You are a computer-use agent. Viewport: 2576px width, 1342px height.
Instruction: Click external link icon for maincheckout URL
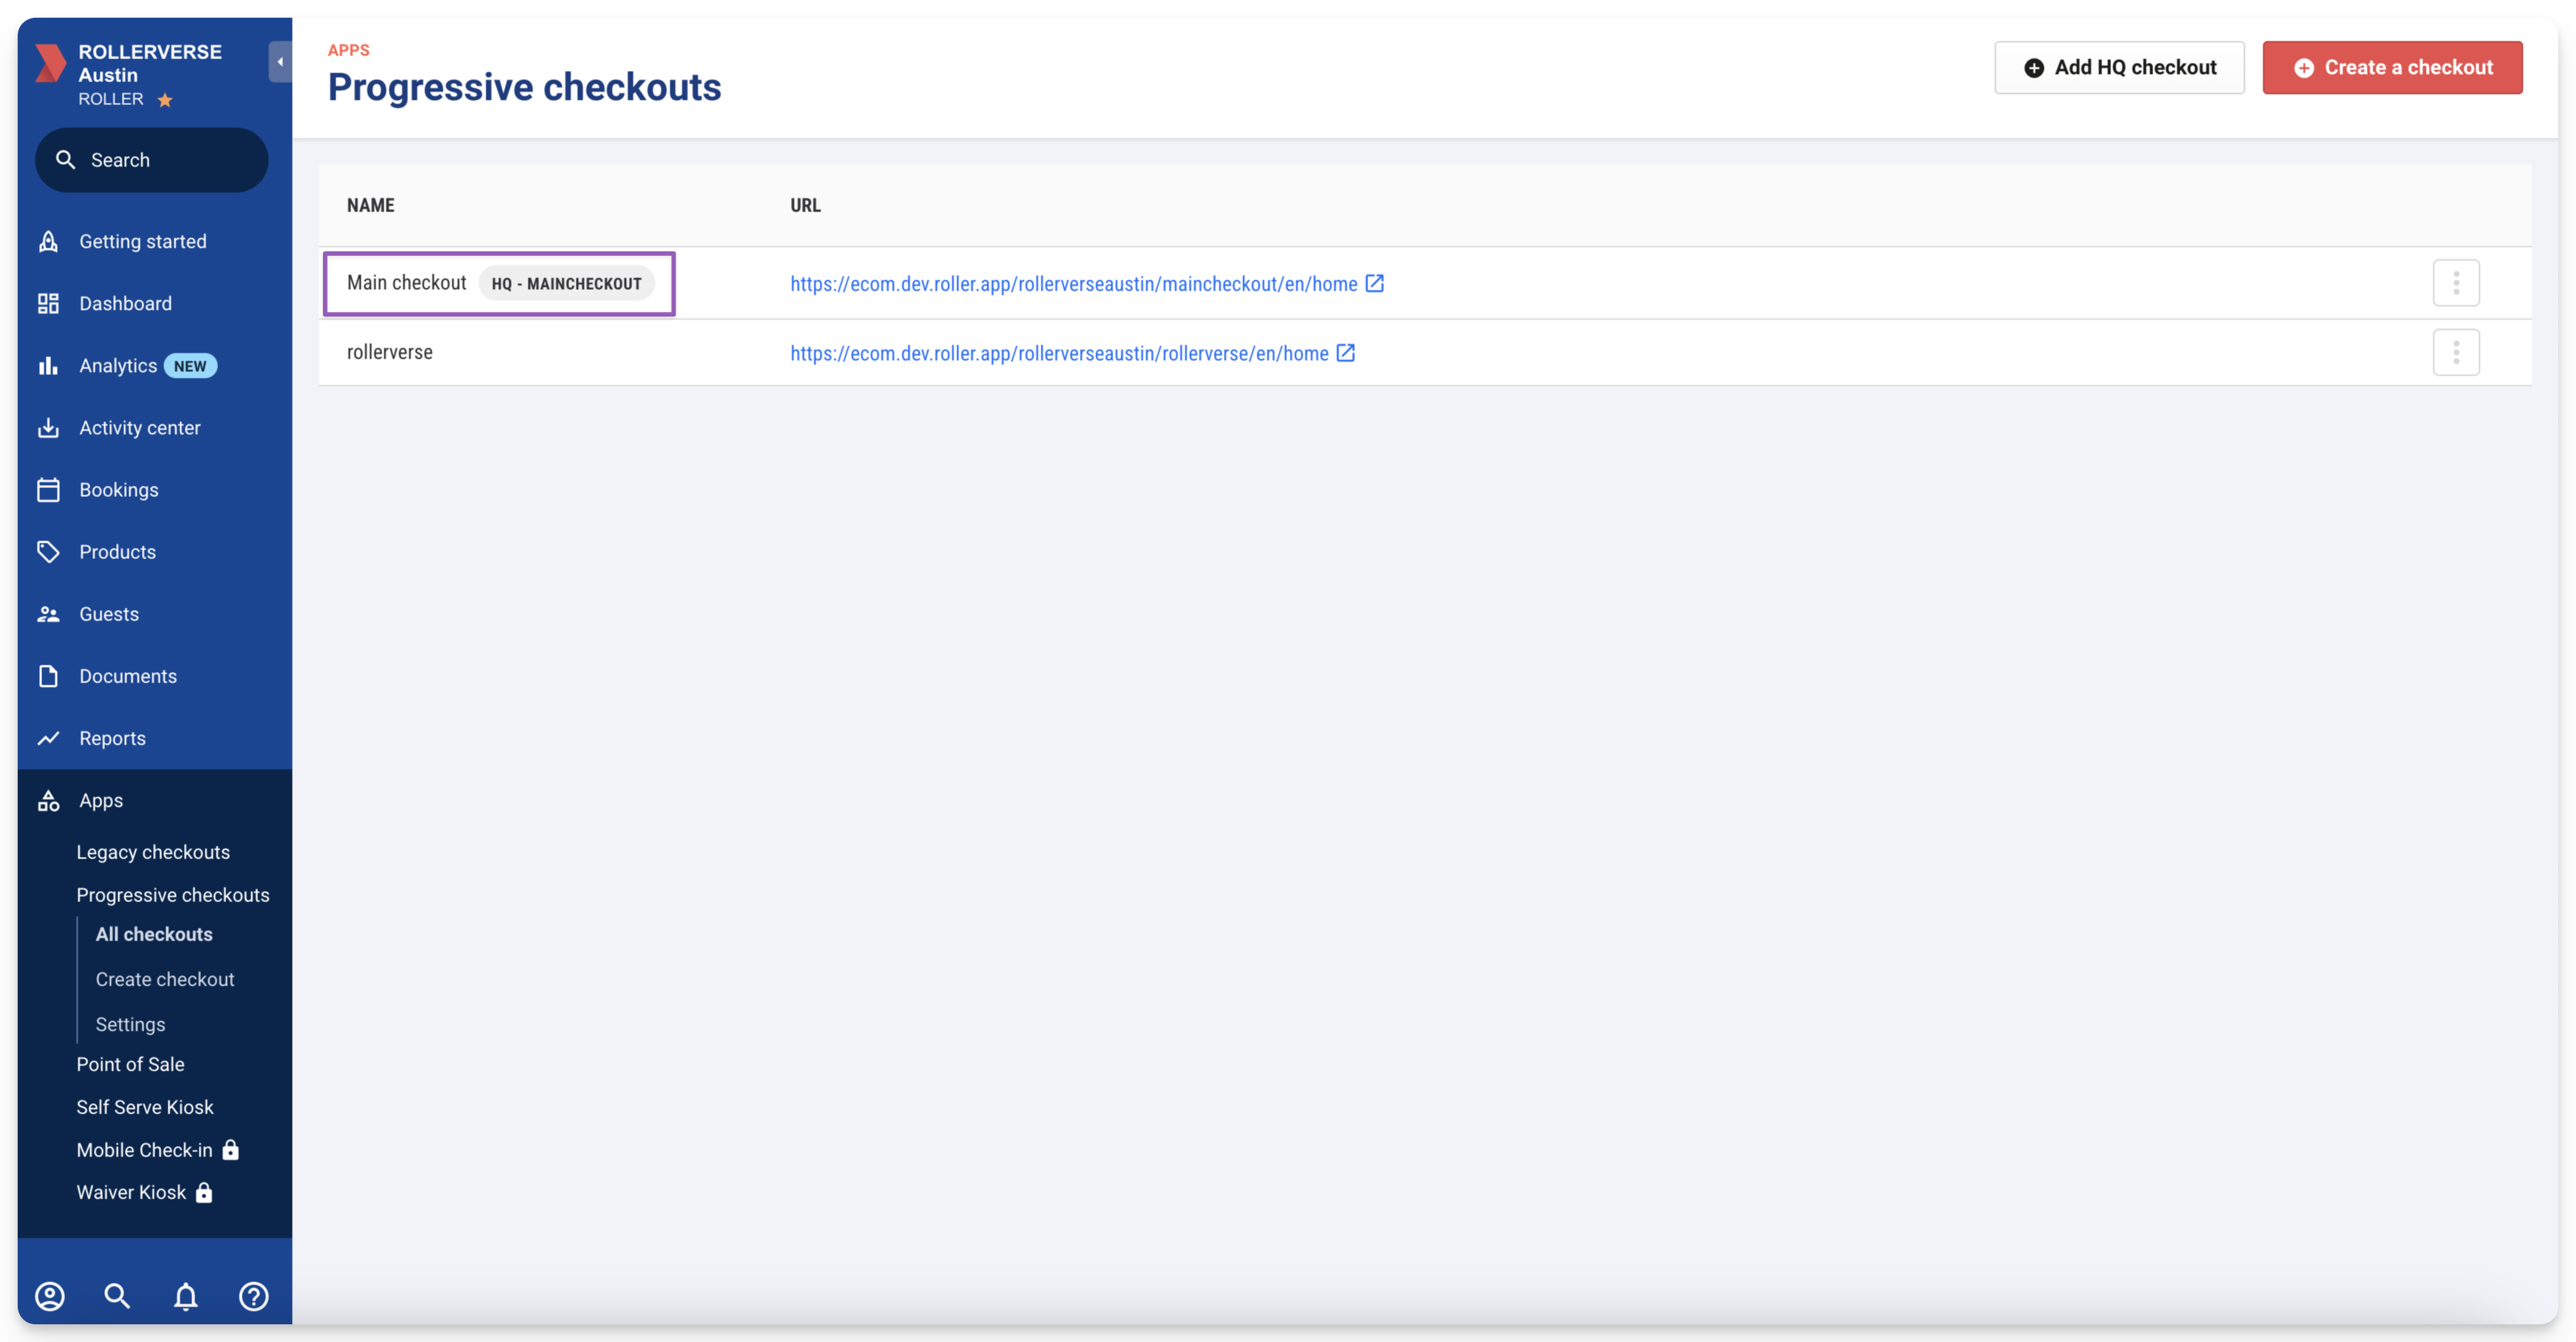click(x=1375, y=283)
